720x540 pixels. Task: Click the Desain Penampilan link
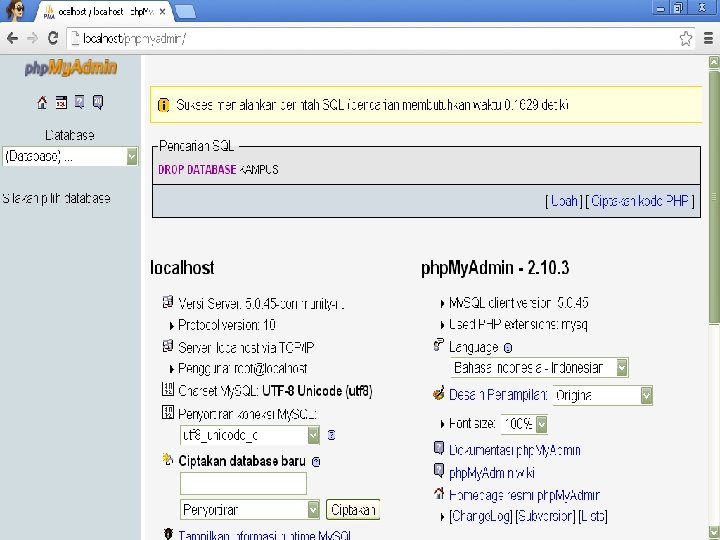point(498,395)
